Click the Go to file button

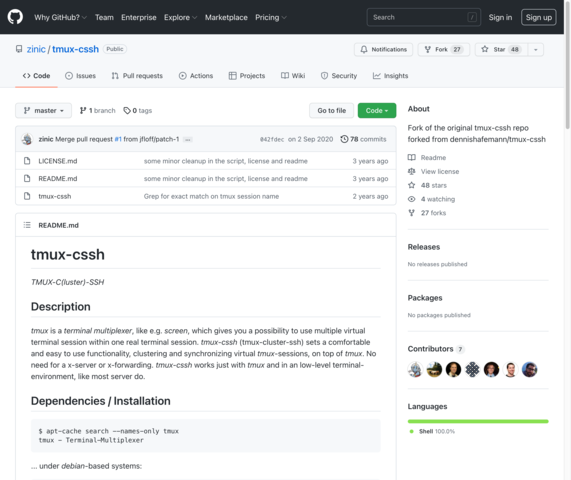pyautogui.click(x=332, y=110)
